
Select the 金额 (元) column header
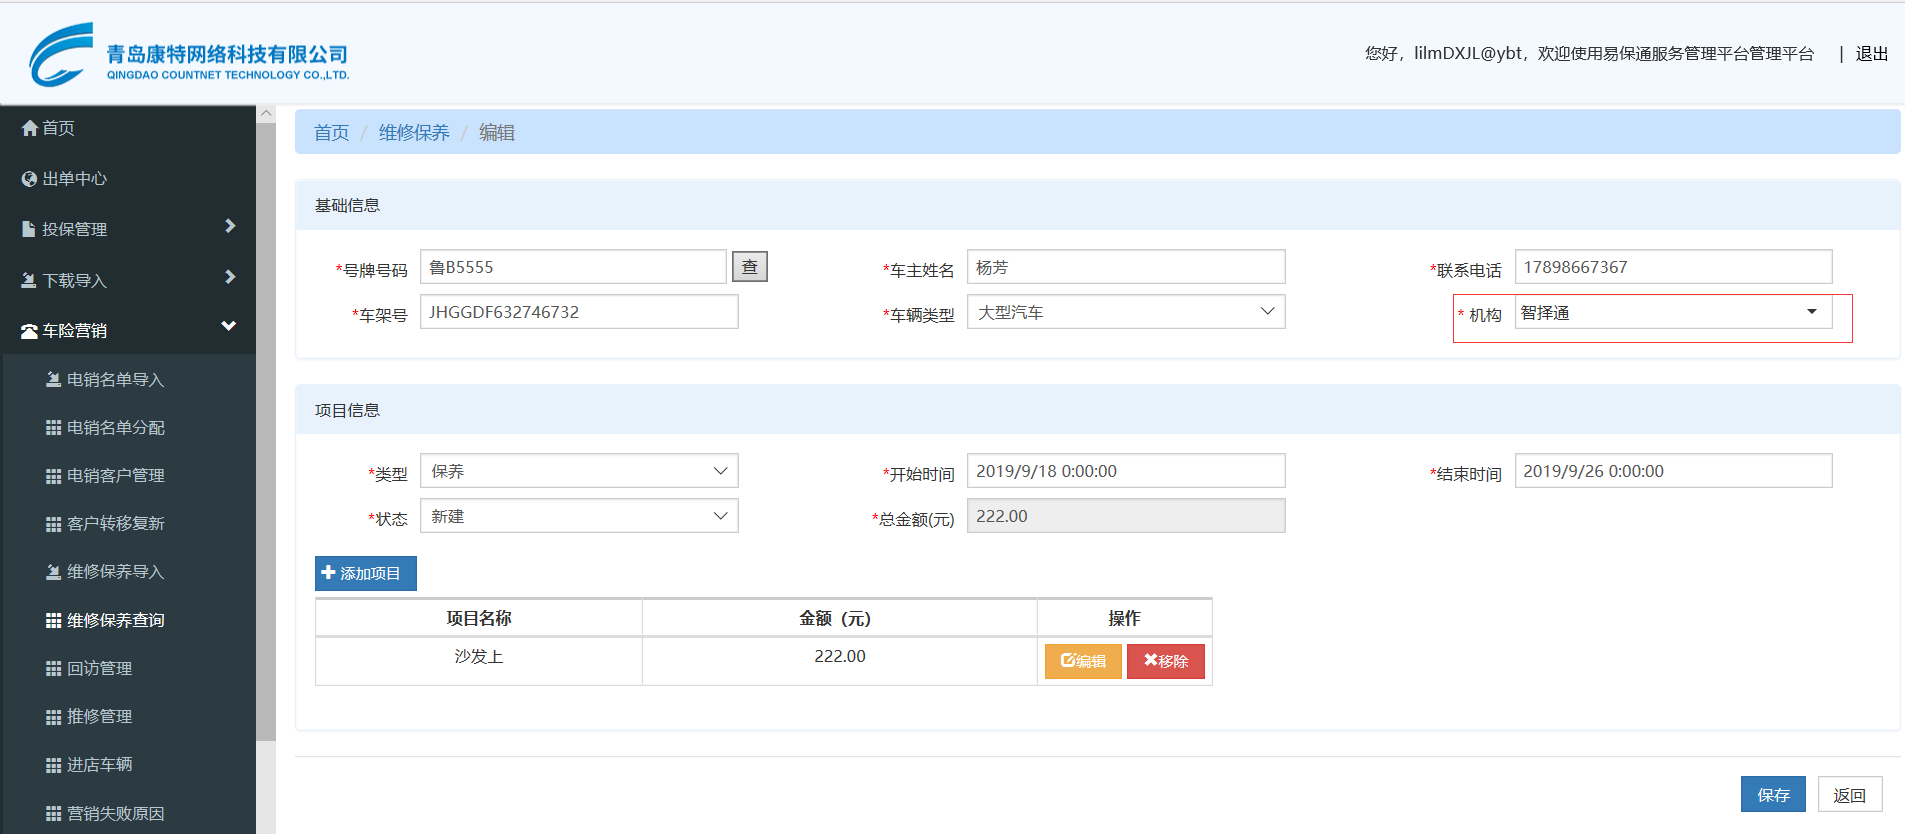839,619
